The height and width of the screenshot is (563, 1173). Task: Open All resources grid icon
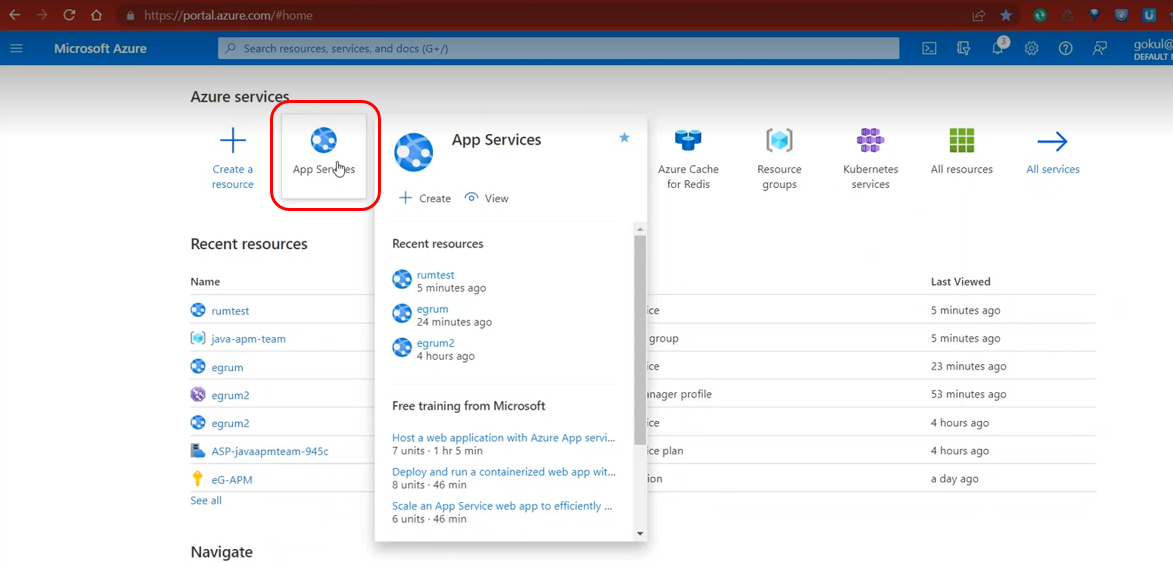pyautogui.click(x=961, y=141)
